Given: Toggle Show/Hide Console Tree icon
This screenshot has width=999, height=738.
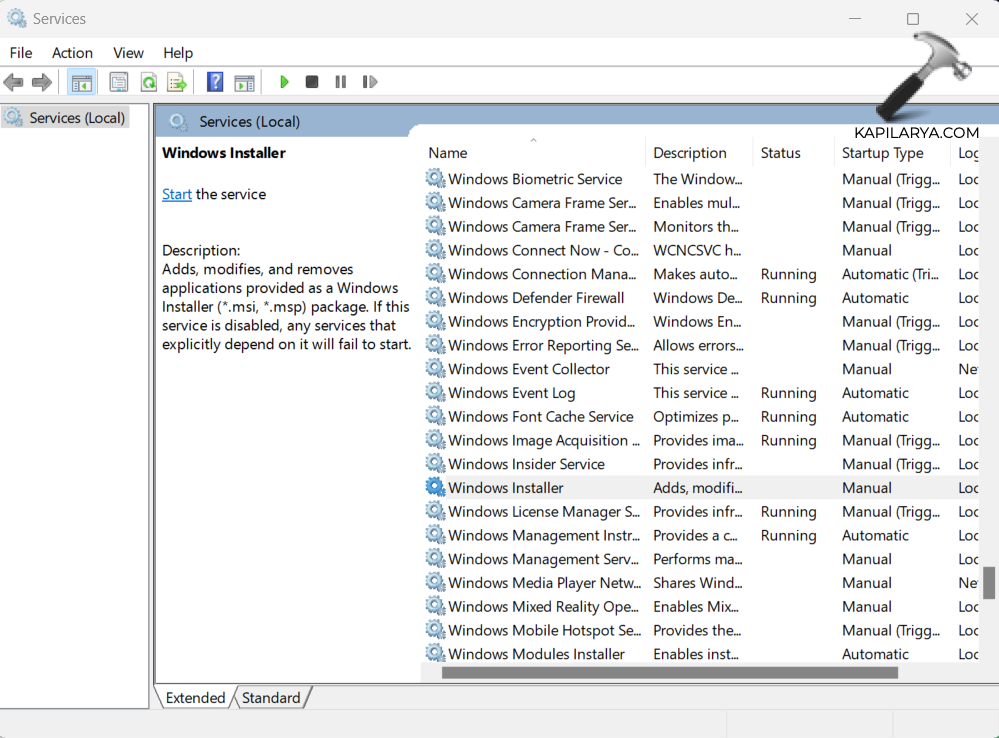Looking at the screenshot, I should pyautogui.click(x=82, y=82).
